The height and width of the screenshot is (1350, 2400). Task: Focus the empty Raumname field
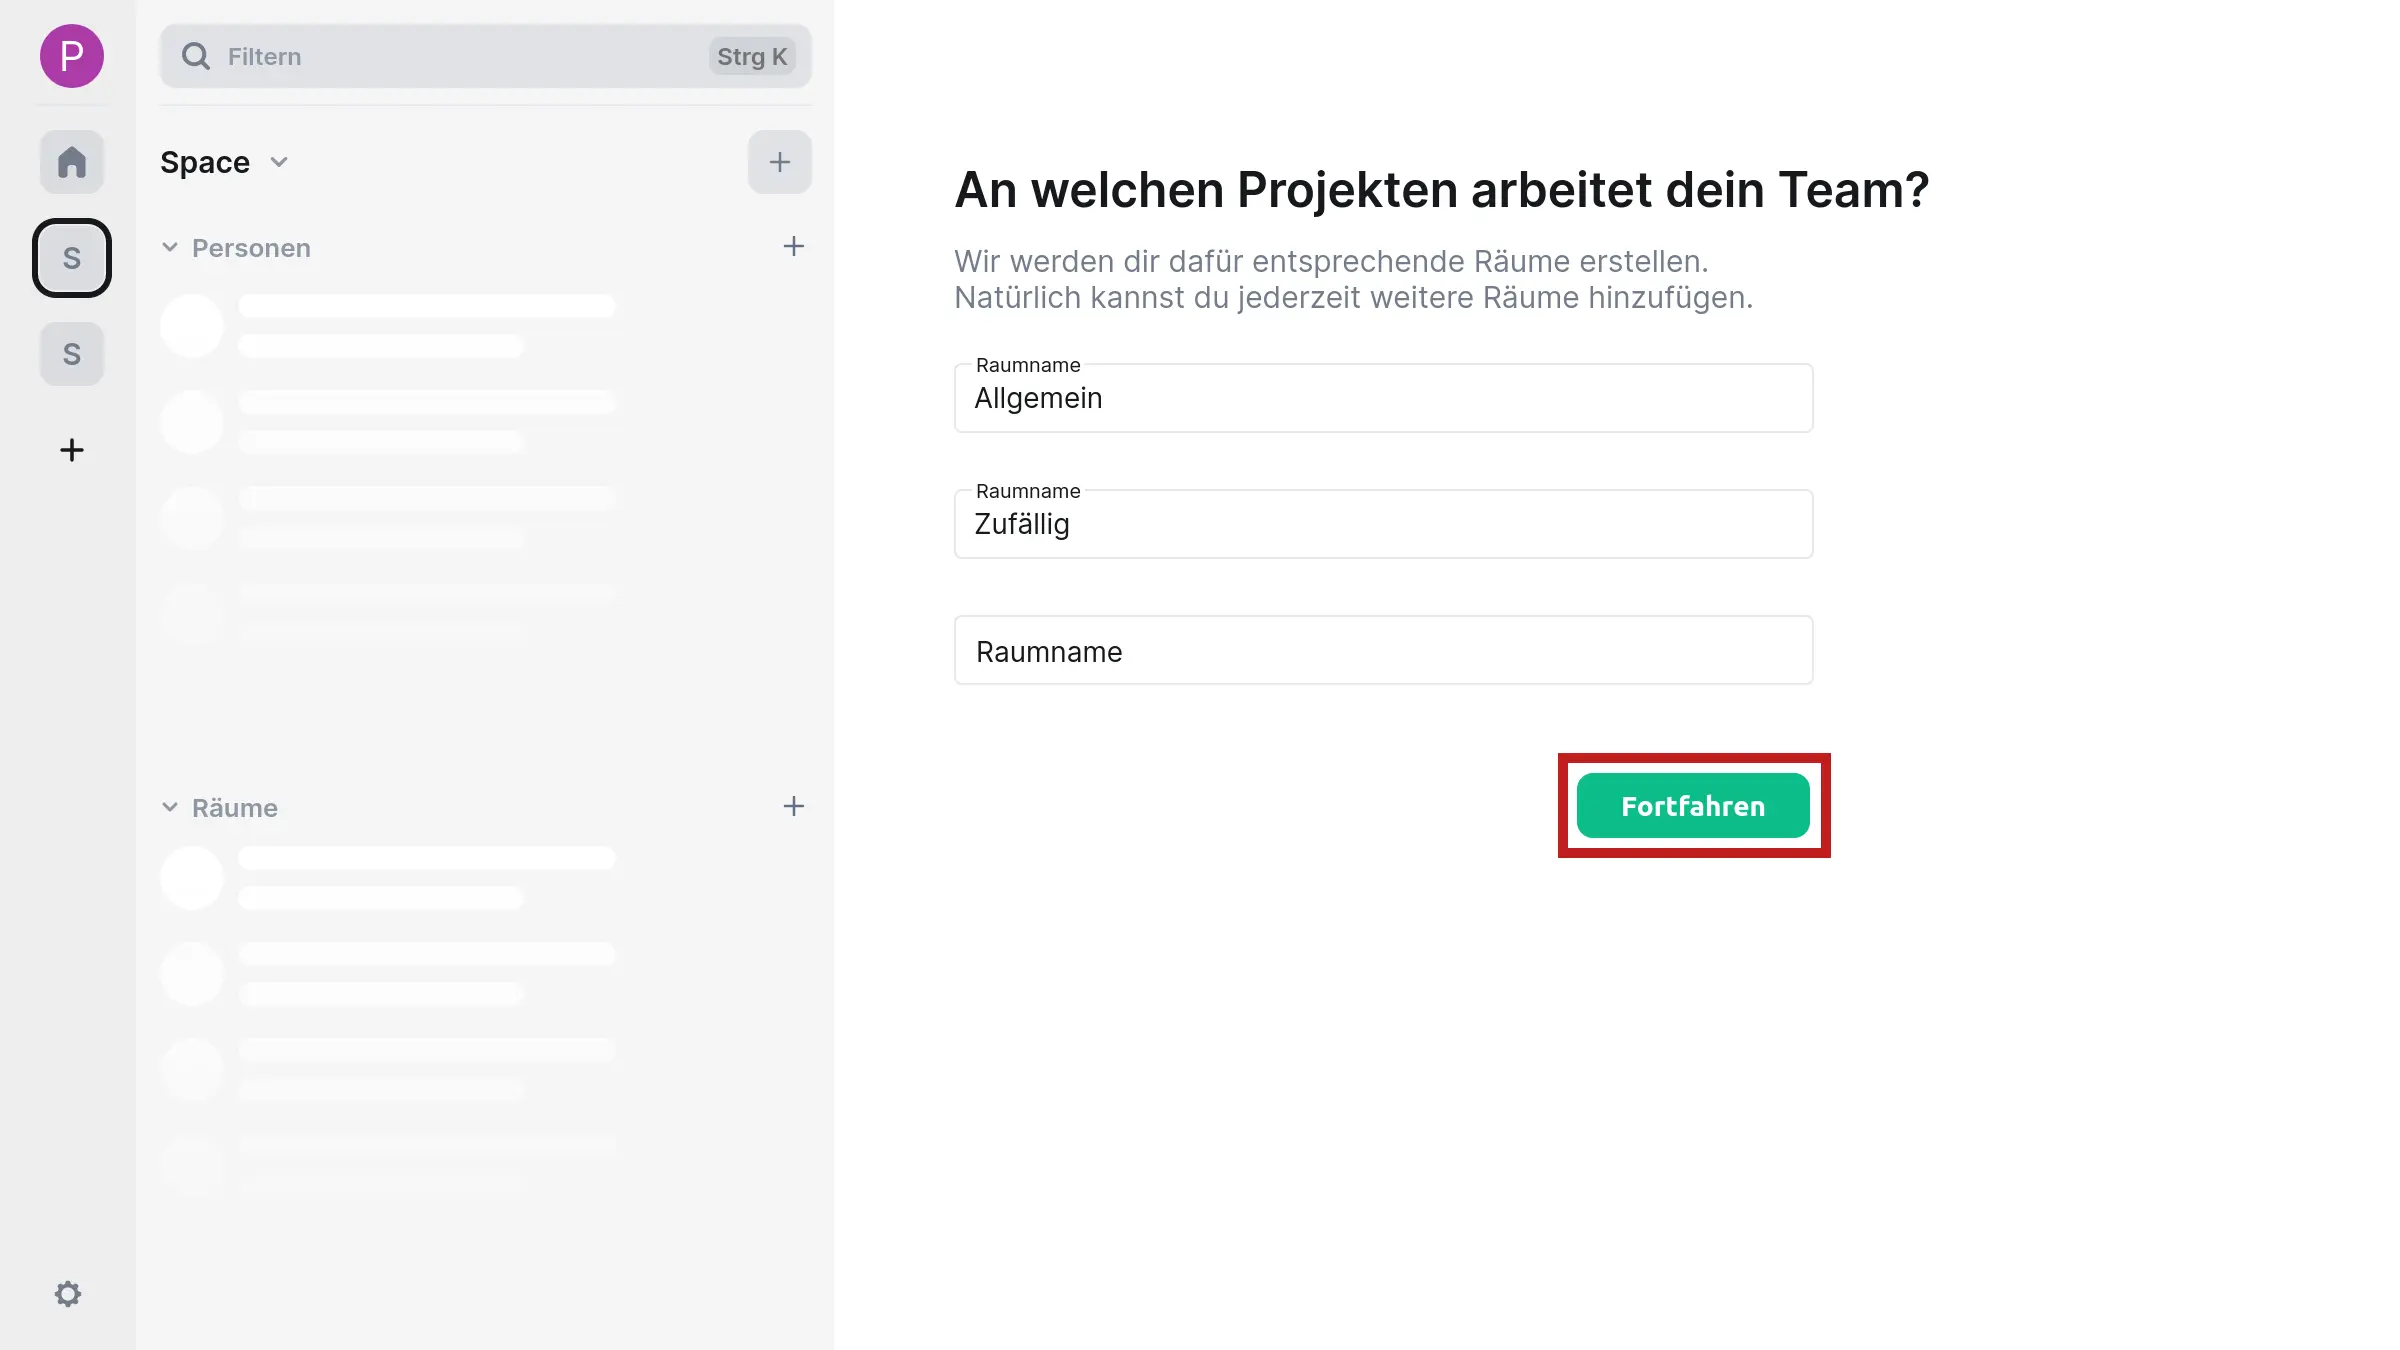[x=1383, y=650]
